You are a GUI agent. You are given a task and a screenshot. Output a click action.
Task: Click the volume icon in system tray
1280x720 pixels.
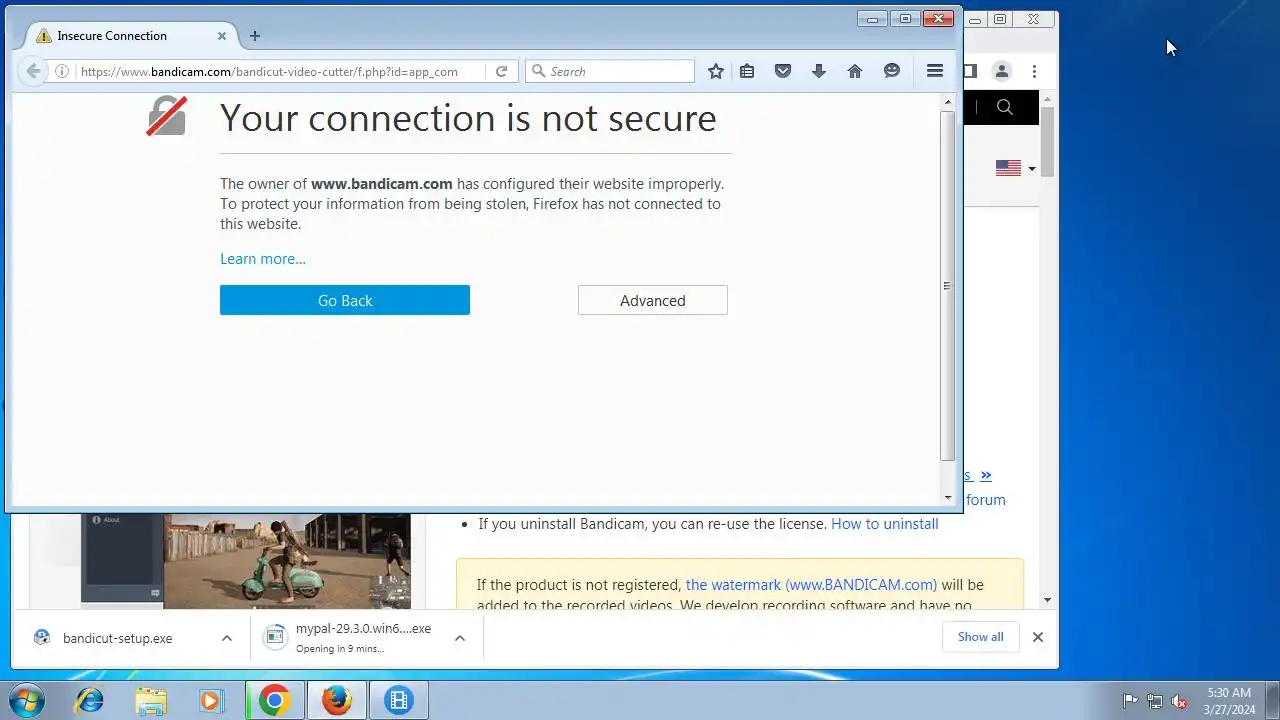(x=1180, y=701)
